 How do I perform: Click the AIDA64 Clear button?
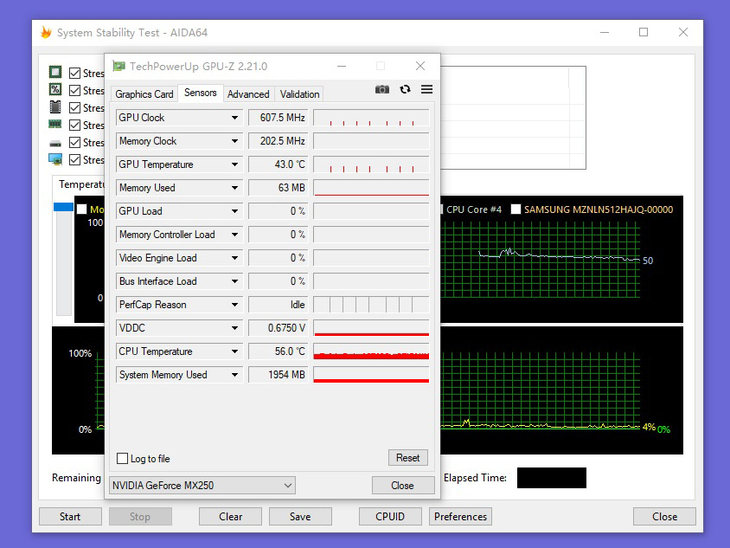pyautogui.click(x=230, y=516)
